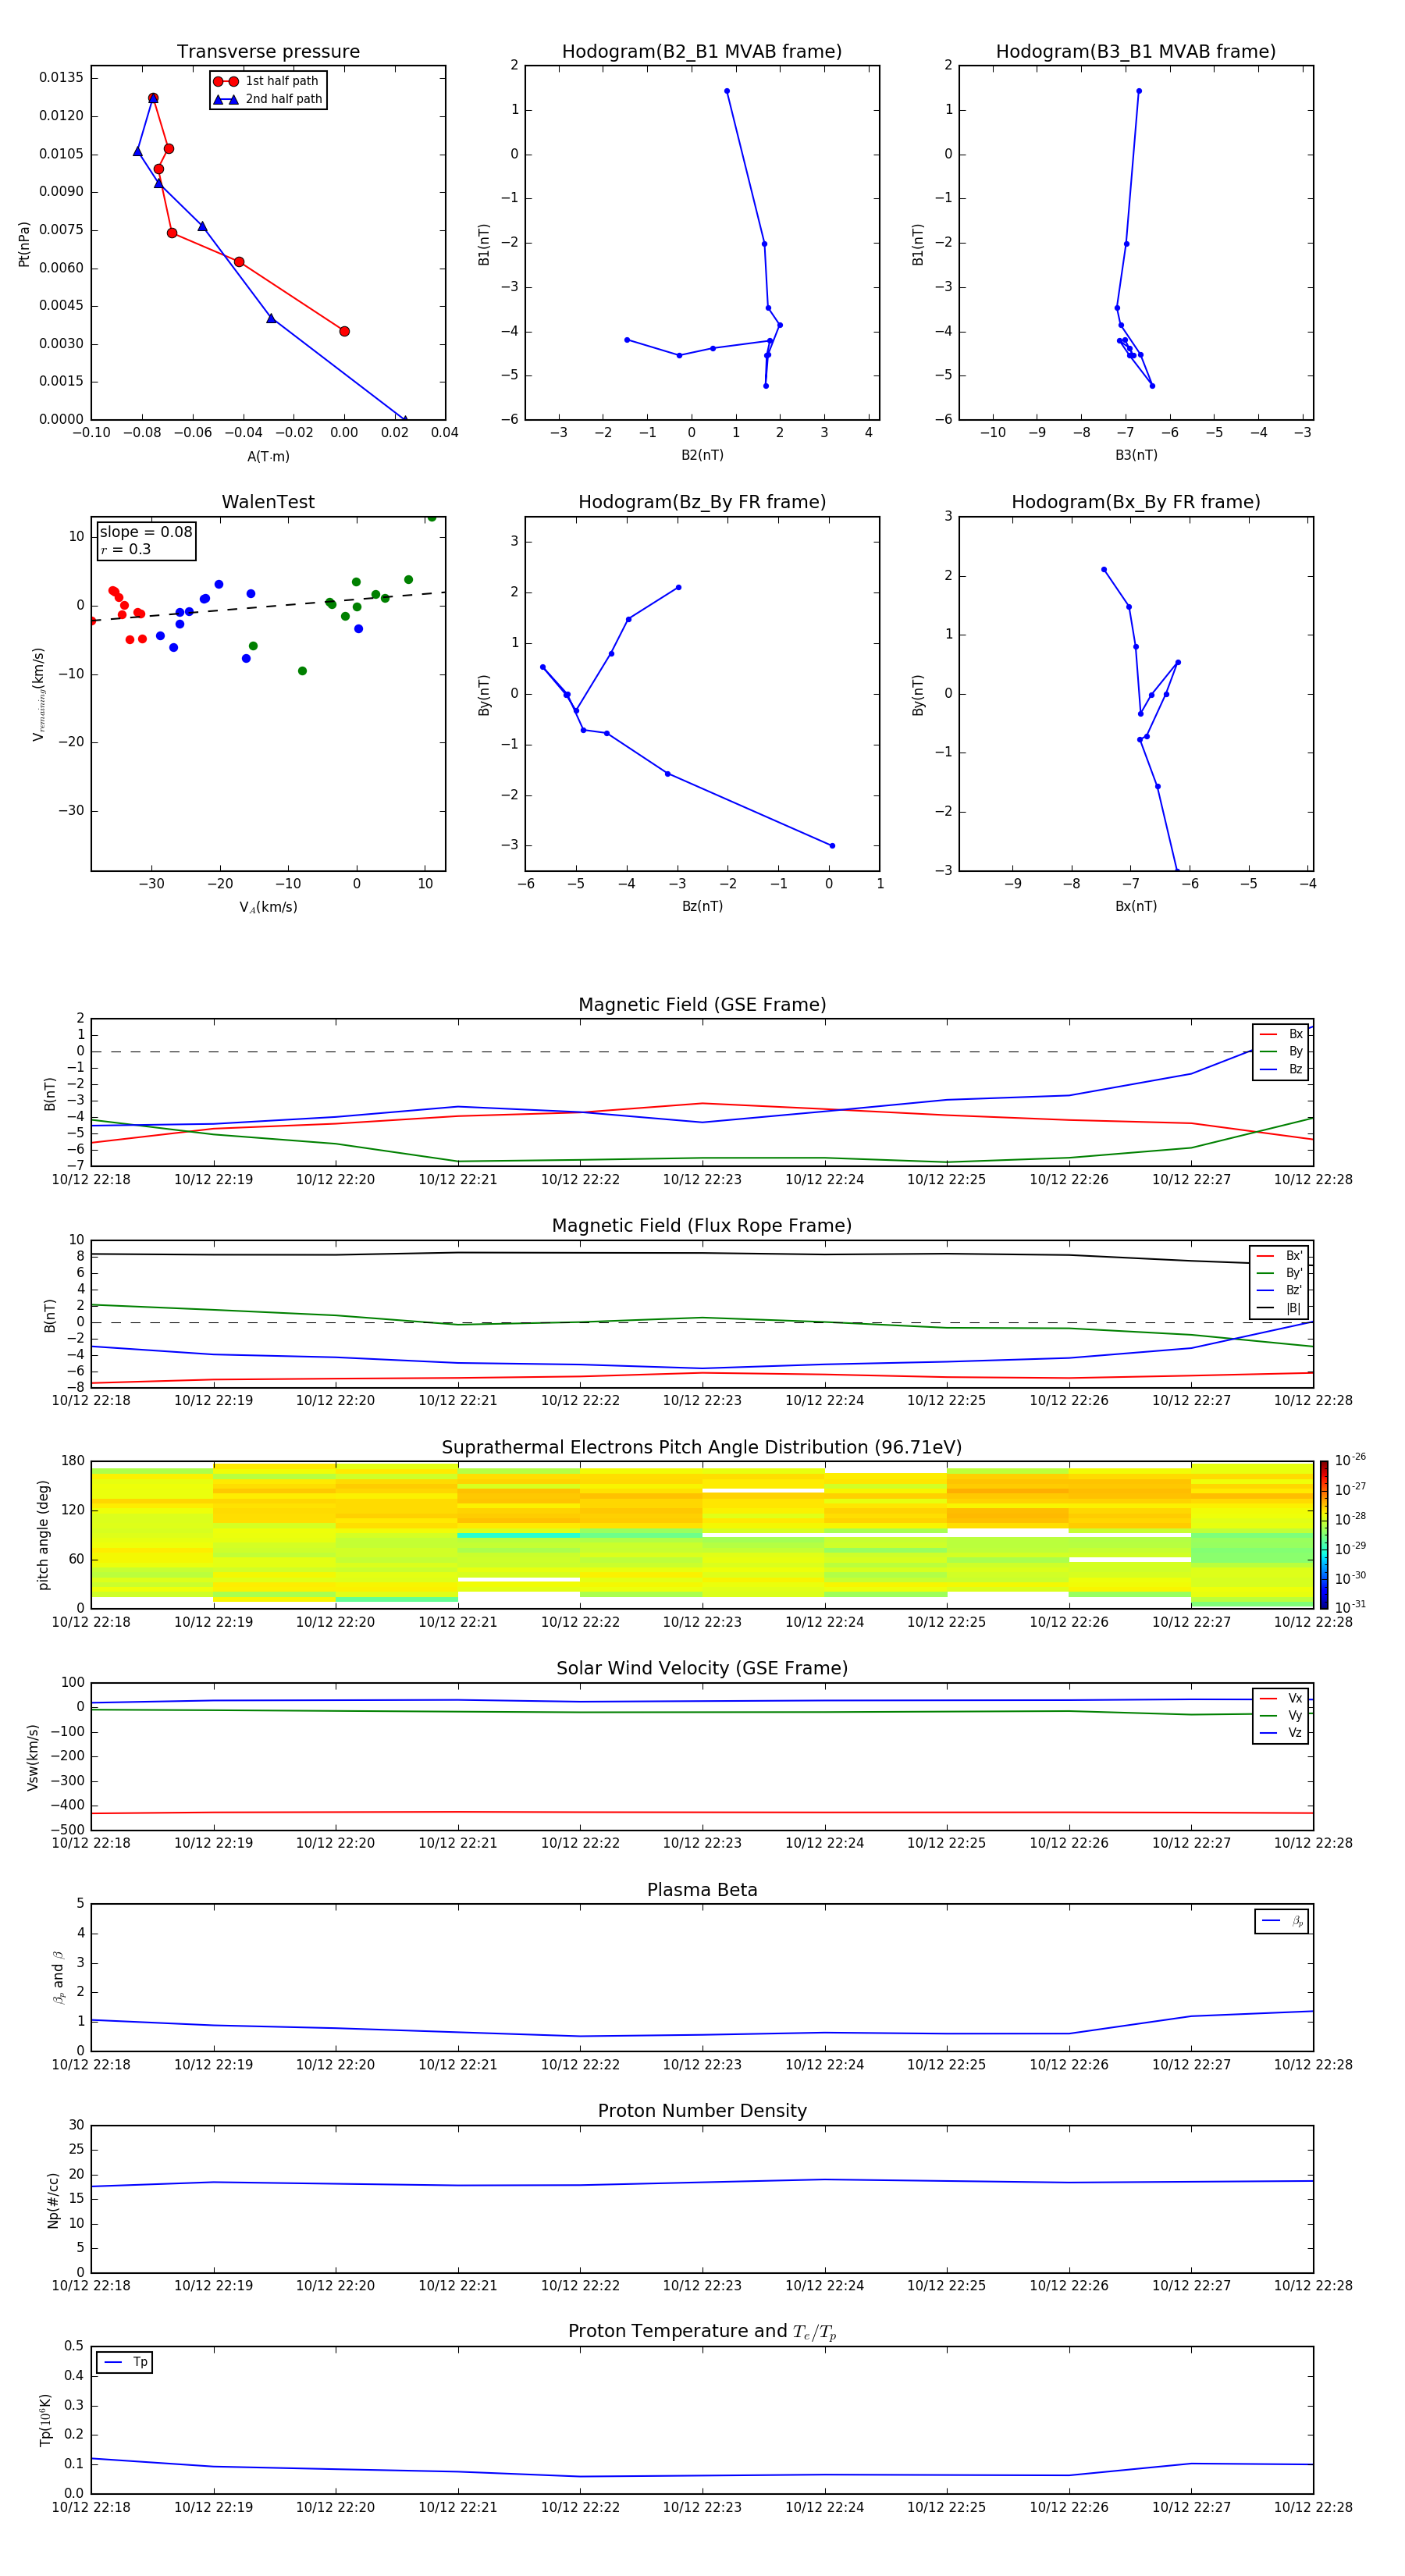Click the "By" entry in GSE magnetic legend
This screenshot has height=2576, width=1405.
pyautogui.click(x=1281, y=1051)
